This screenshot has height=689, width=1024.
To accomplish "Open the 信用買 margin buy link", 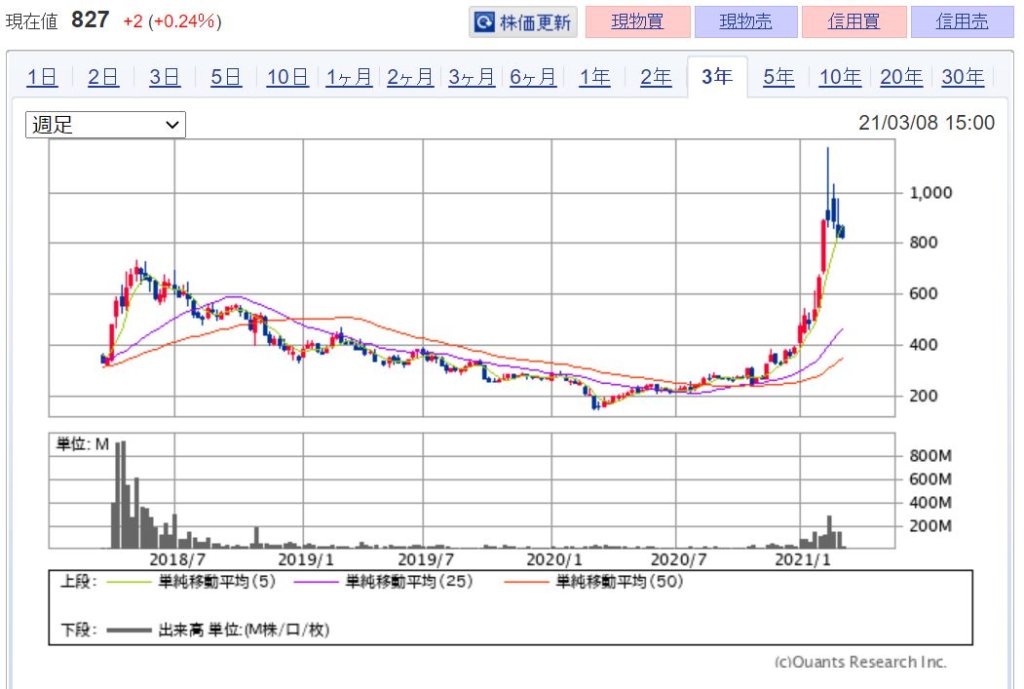I will point(854,22).
